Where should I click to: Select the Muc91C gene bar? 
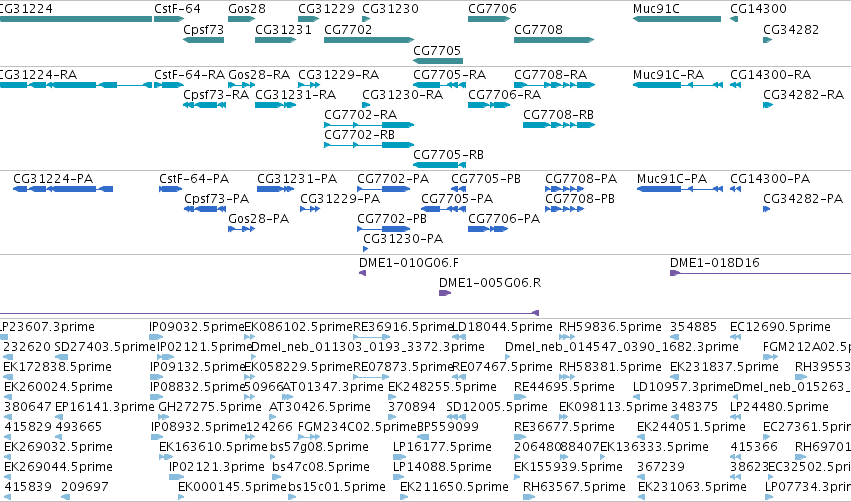(x=677, y=19)
